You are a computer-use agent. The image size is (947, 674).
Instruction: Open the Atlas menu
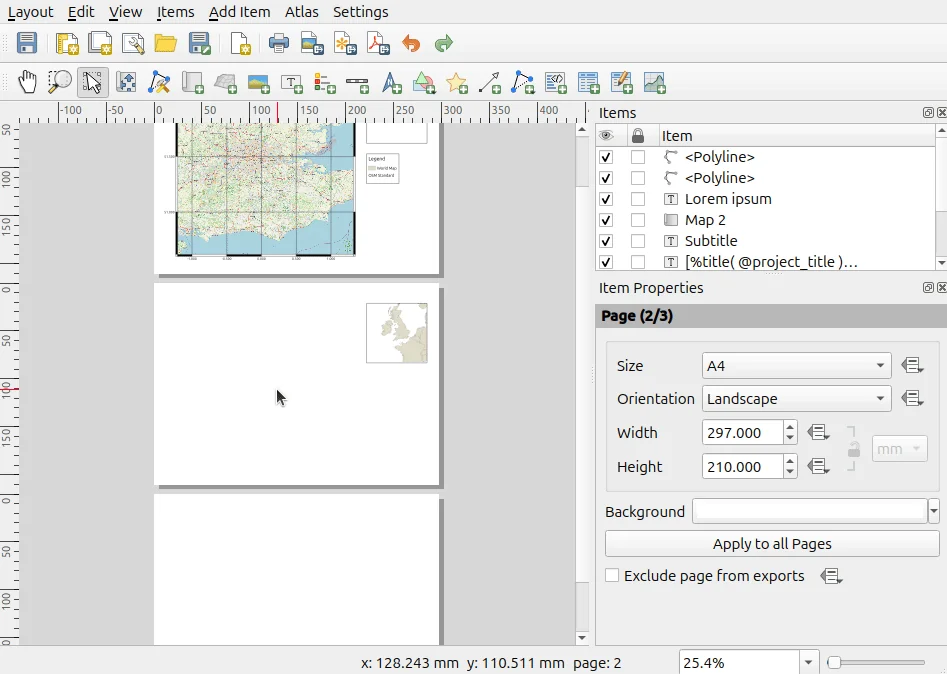pos(301,12)
